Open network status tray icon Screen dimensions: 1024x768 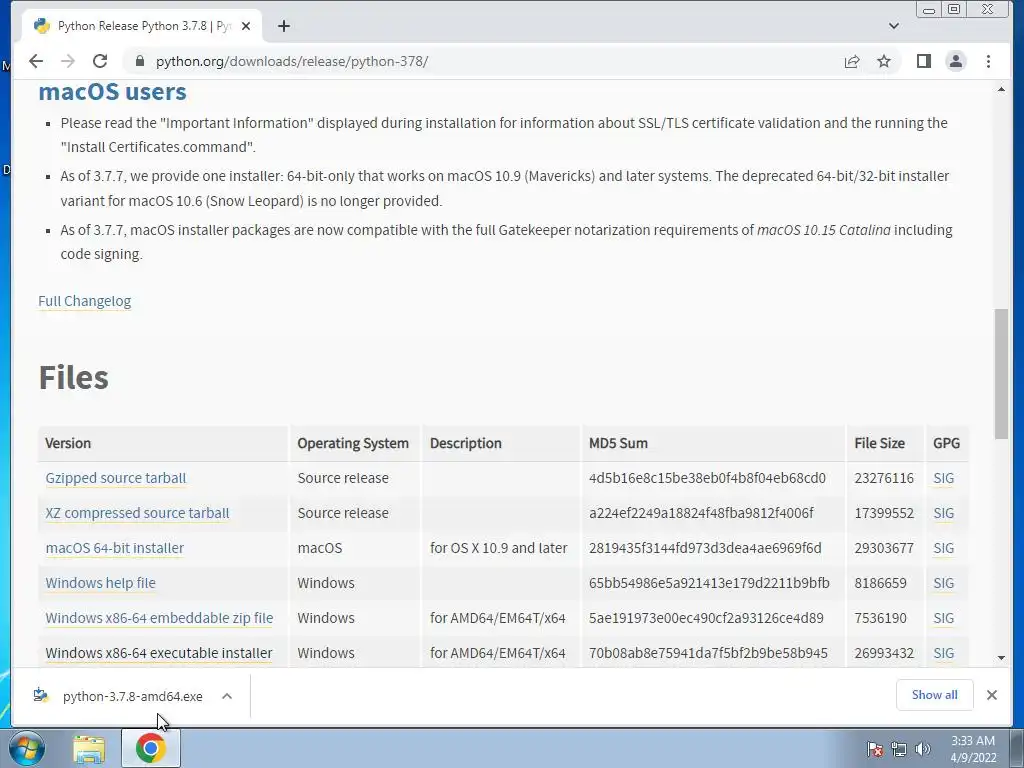pyautogui.click(x=899, y=749)
